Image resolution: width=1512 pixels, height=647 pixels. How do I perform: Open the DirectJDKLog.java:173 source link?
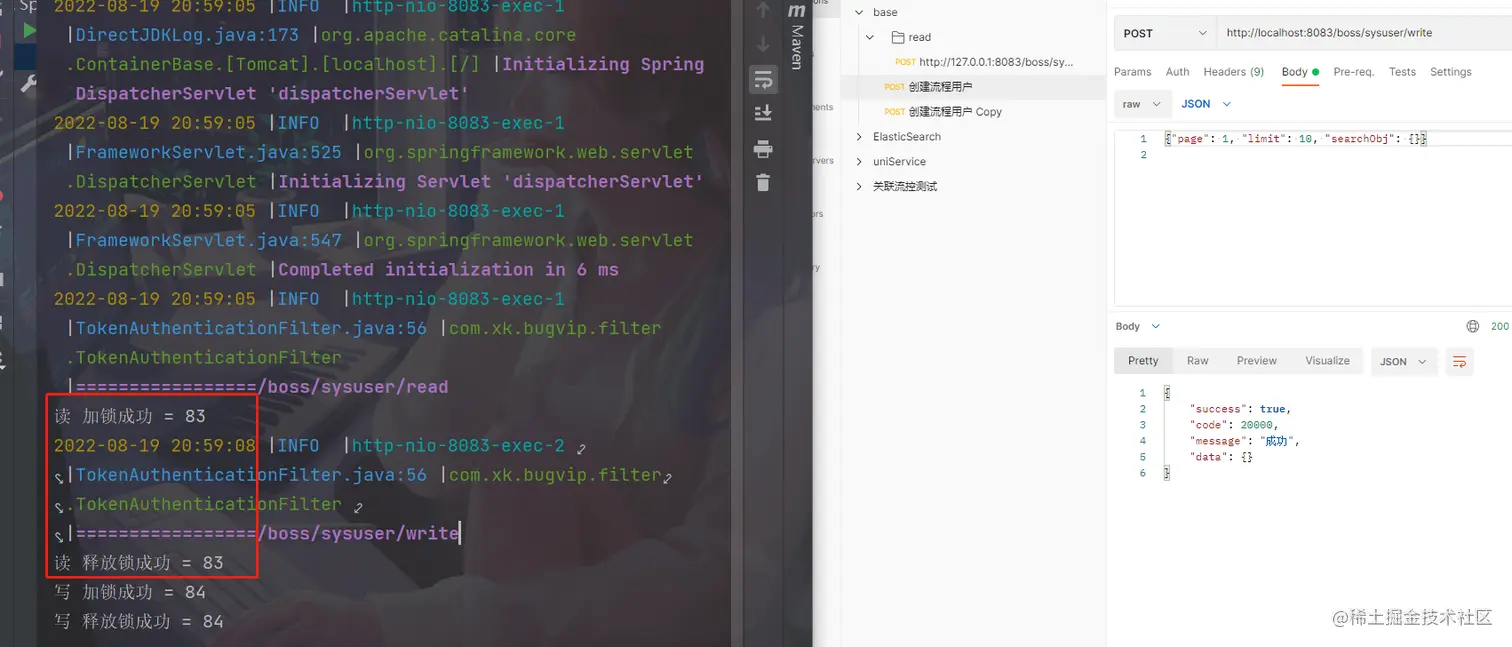(187, 35)
